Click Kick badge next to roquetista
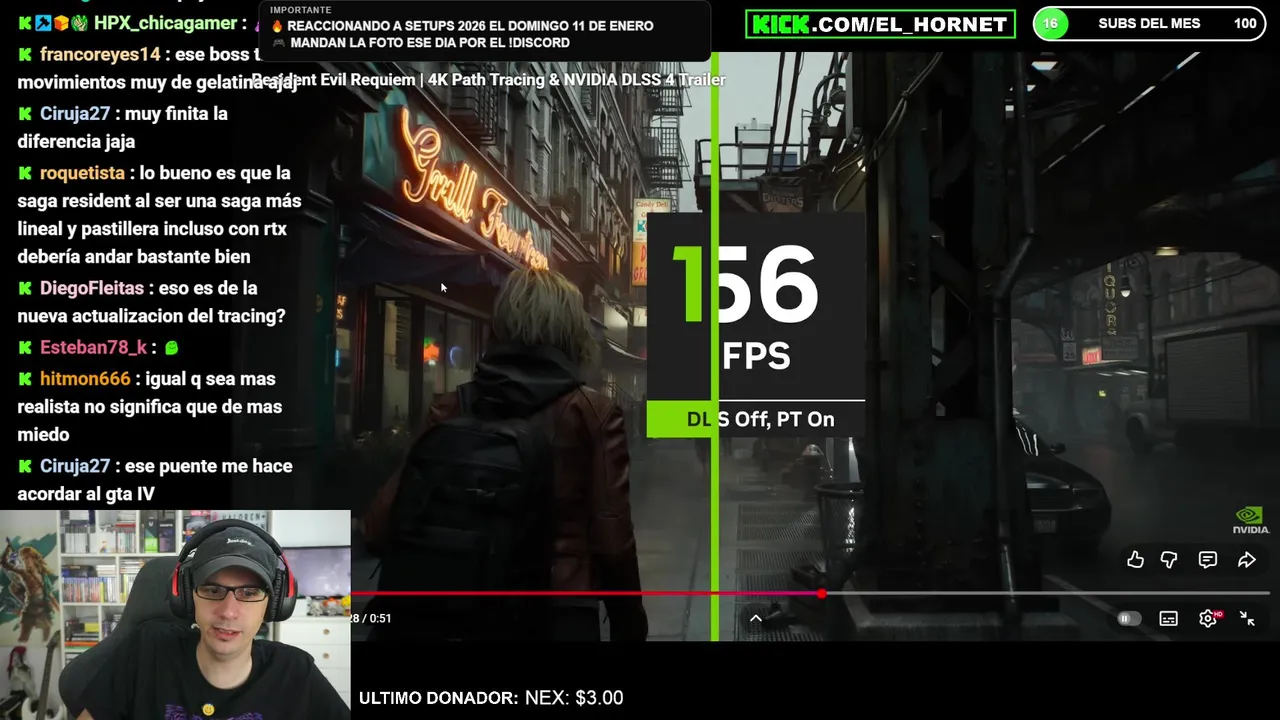This screenshot has width=1280, height=720. click(x=25, y=173)
